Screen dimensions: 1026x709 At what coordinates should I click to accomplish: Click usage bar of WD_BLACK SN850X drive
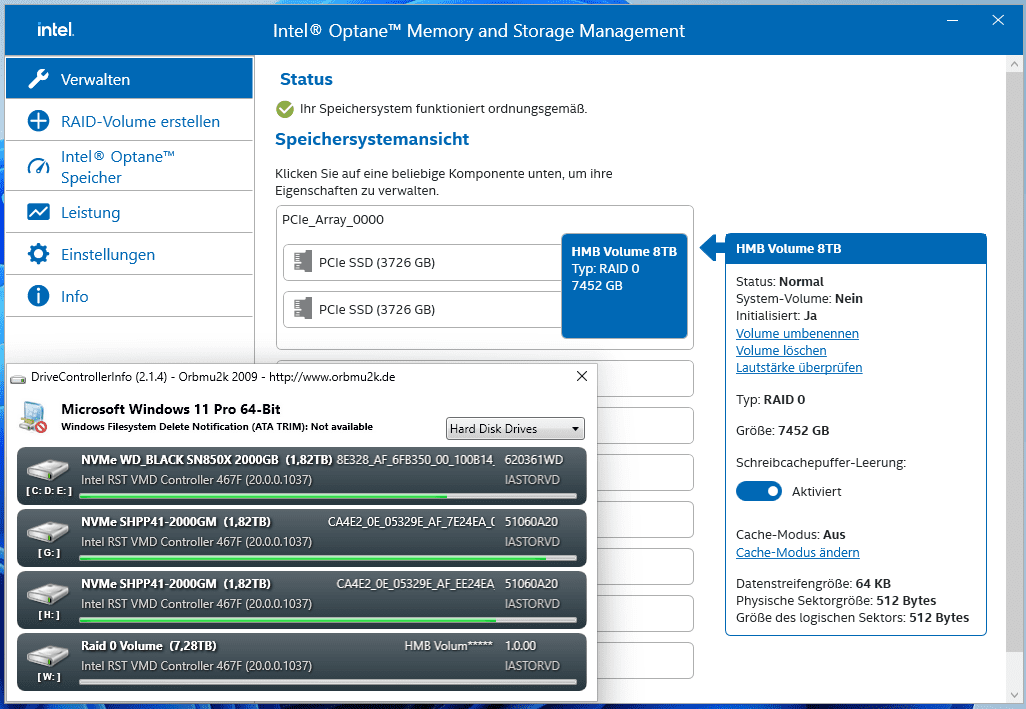point(328,496)
